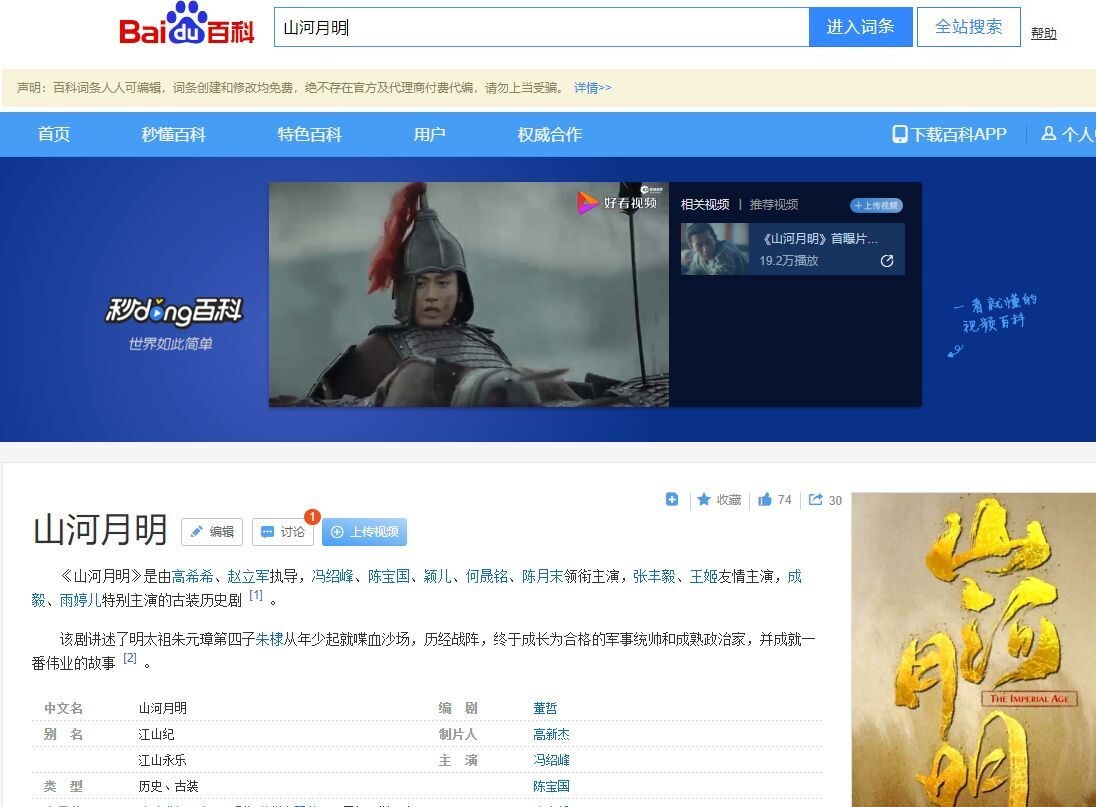Click the 山河月明 poster image
1096x807 pixels.
(974, 650)
